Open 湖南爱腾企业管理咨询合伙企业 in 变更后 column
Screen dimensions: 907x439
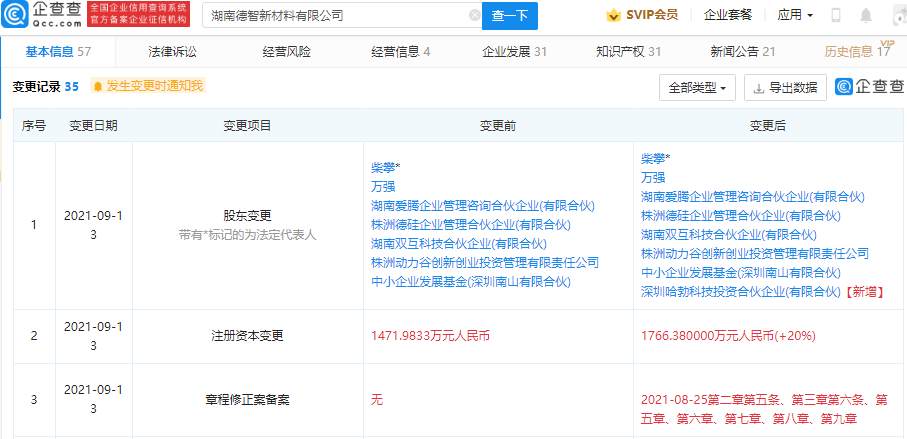pos(753,197)
